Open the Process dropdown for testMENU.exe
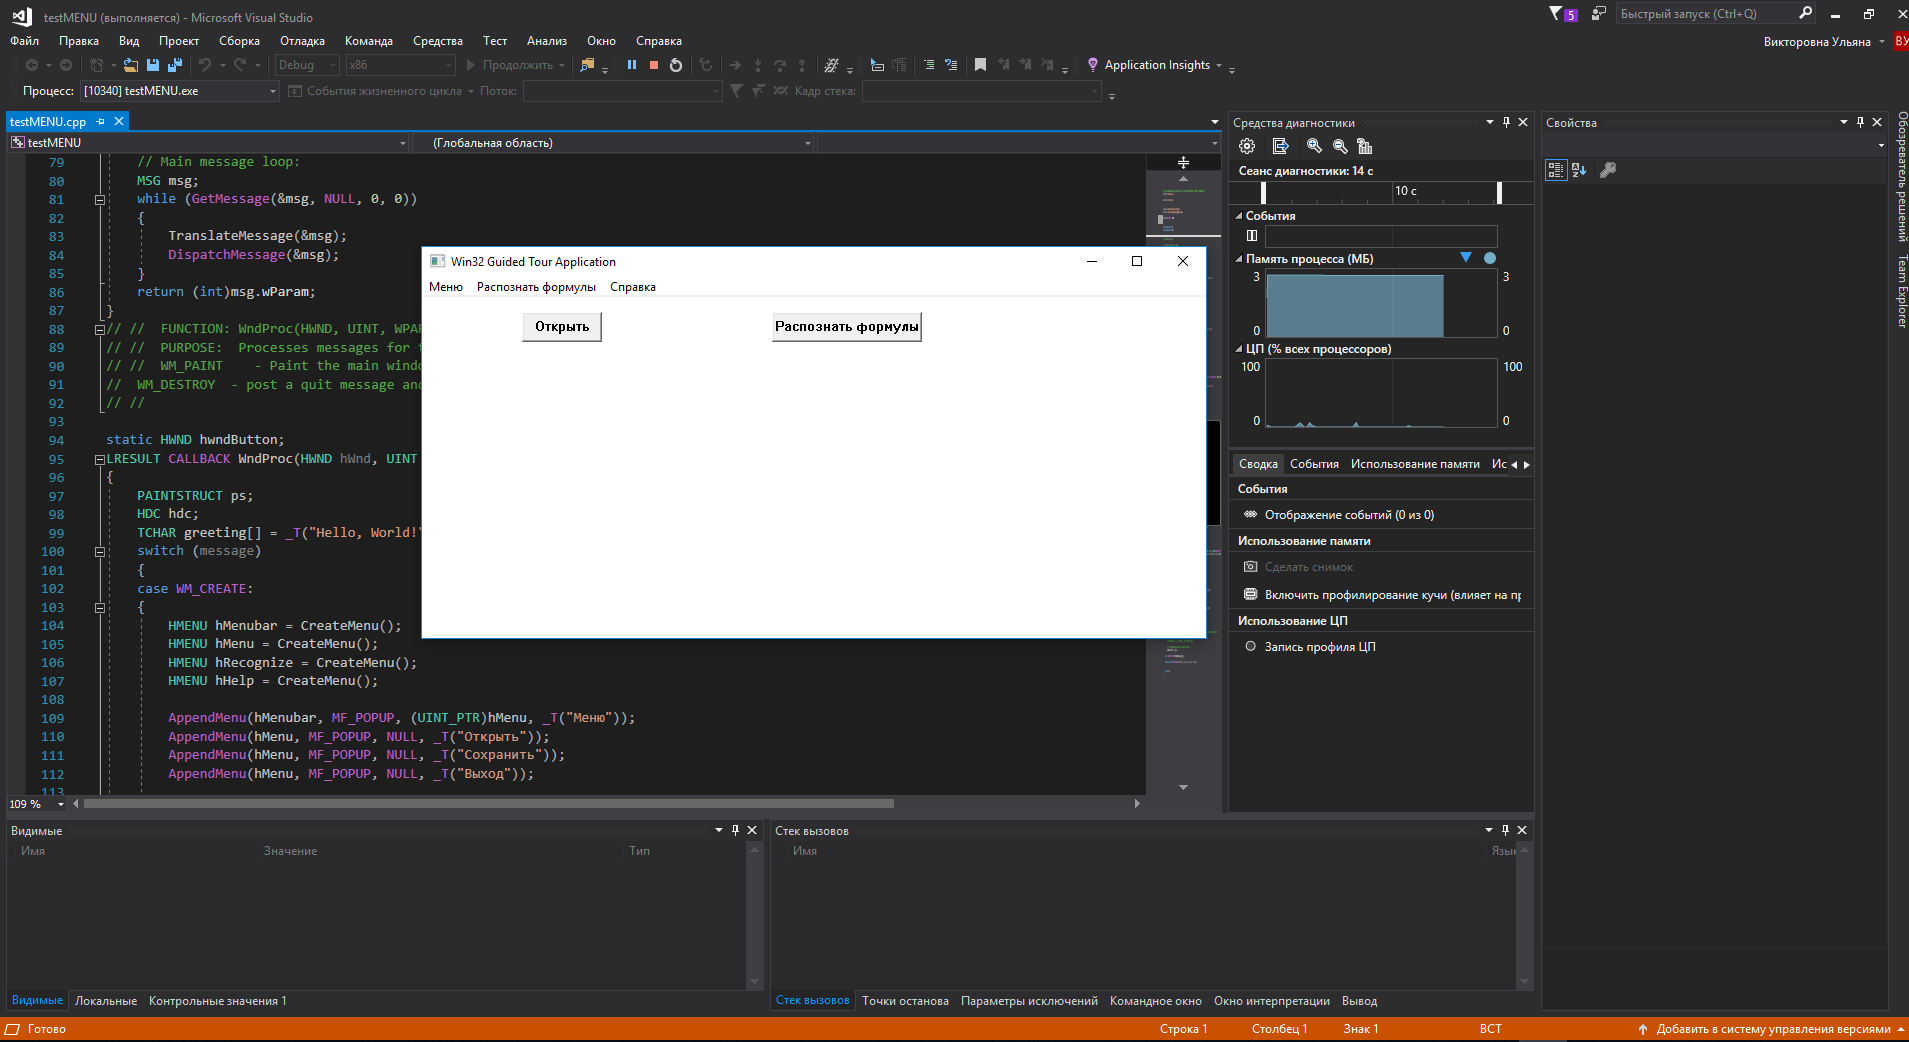1909x1042 pixels. click(273, 91)
